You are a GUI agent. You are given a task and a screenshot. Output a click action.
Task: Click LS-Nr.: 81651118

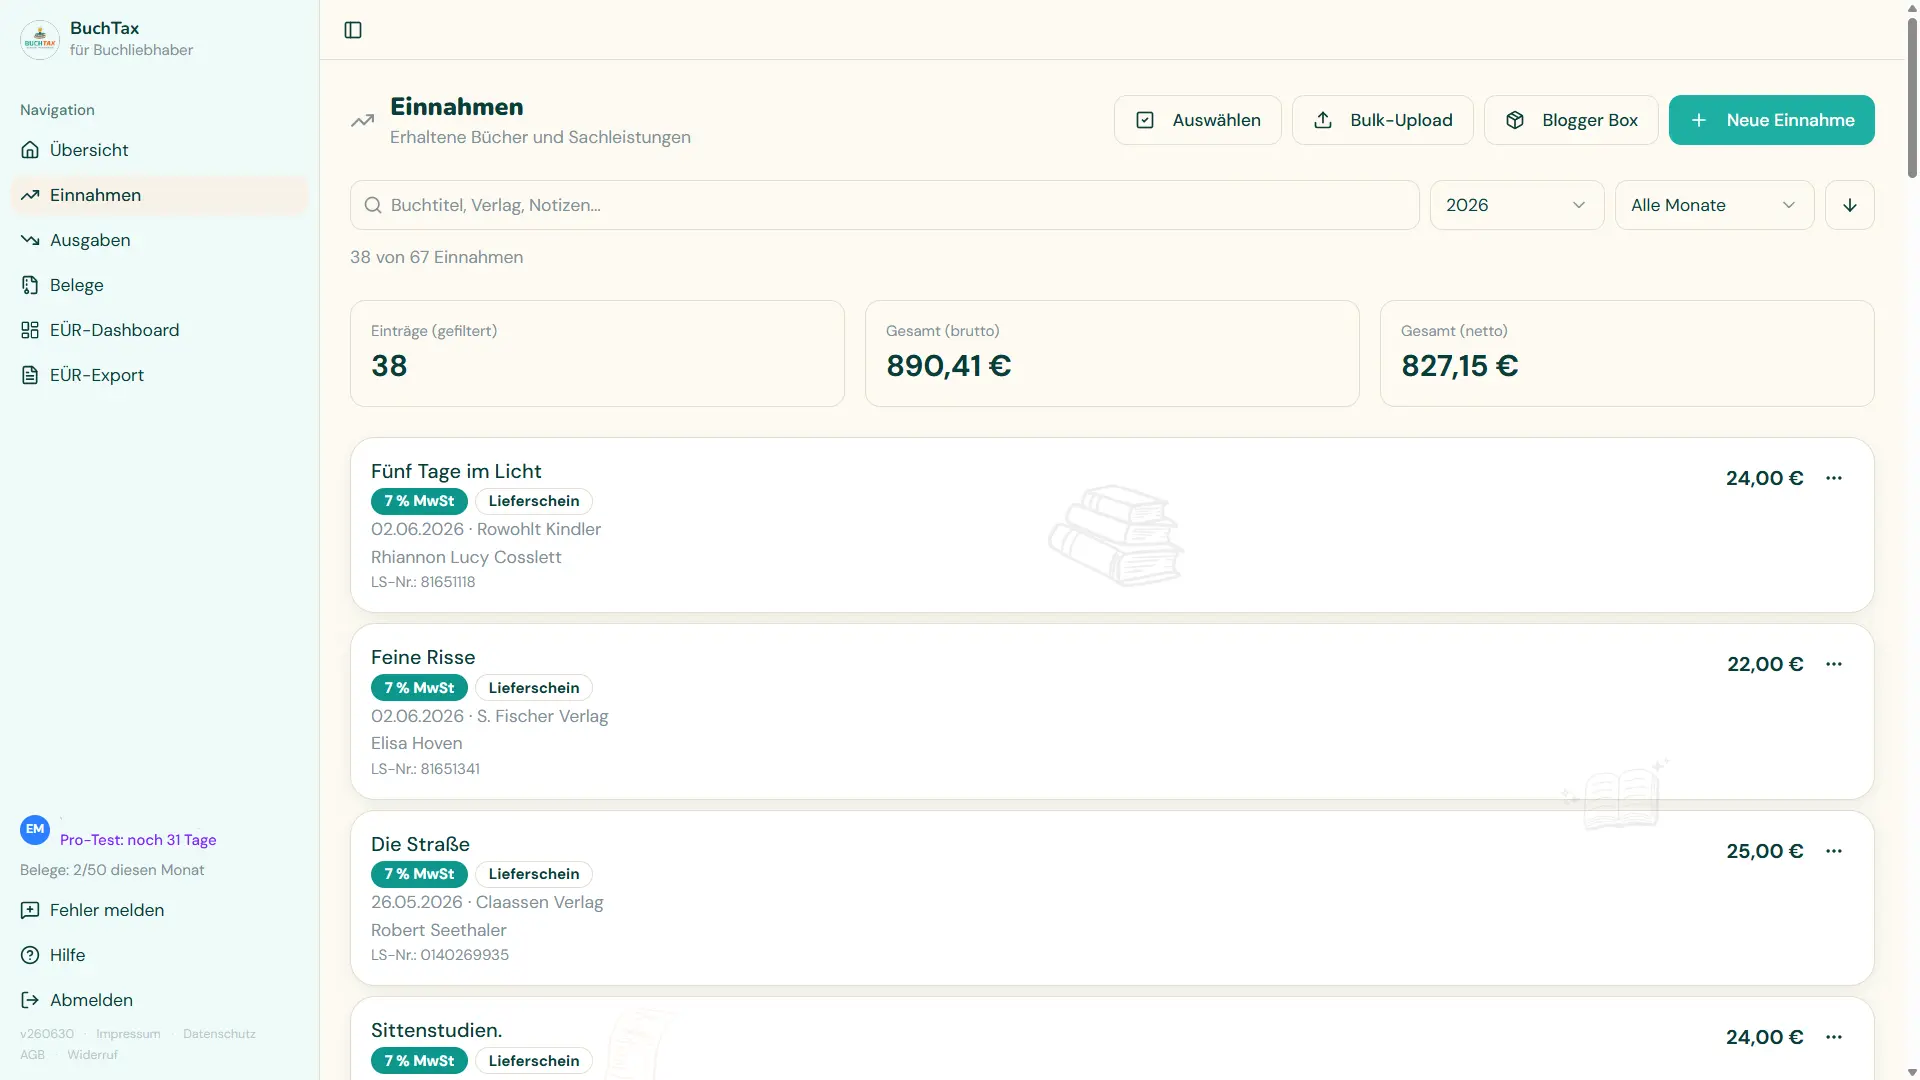pos(423,582)
